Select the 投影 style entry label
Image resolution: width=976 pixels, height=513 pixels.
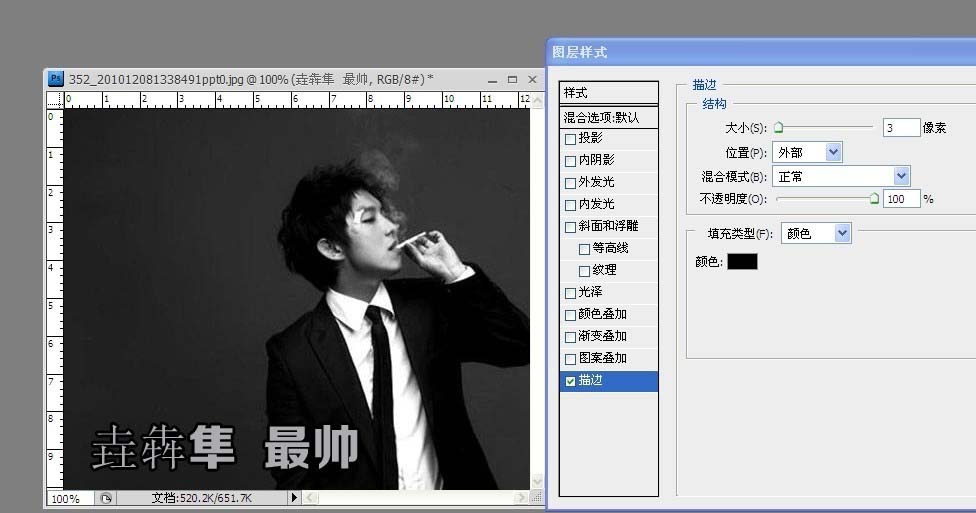click(590, 138)
